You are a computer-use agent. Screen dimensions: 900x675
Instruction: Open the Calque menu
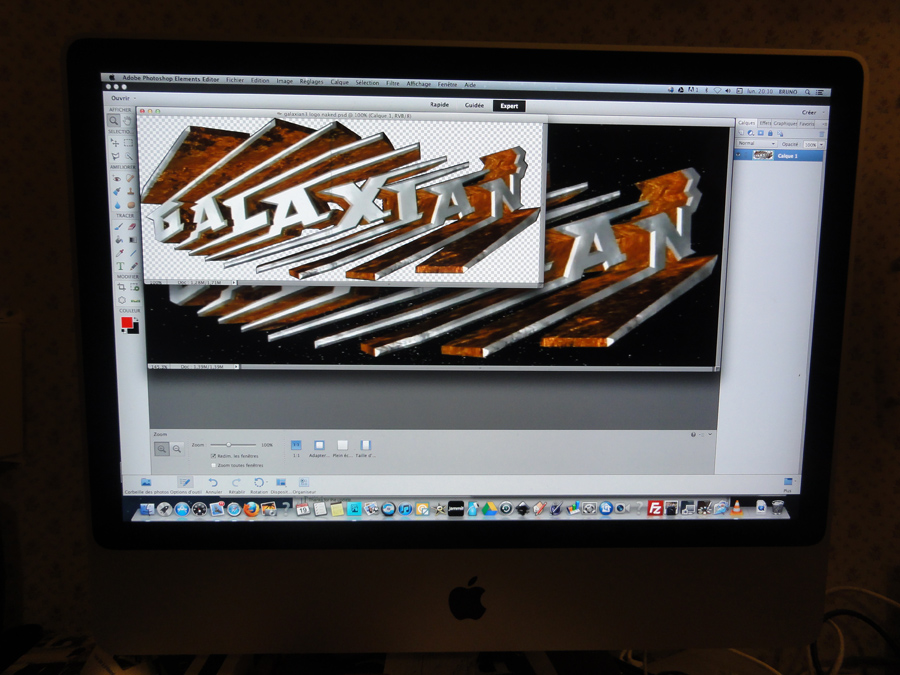pos(339,82)
